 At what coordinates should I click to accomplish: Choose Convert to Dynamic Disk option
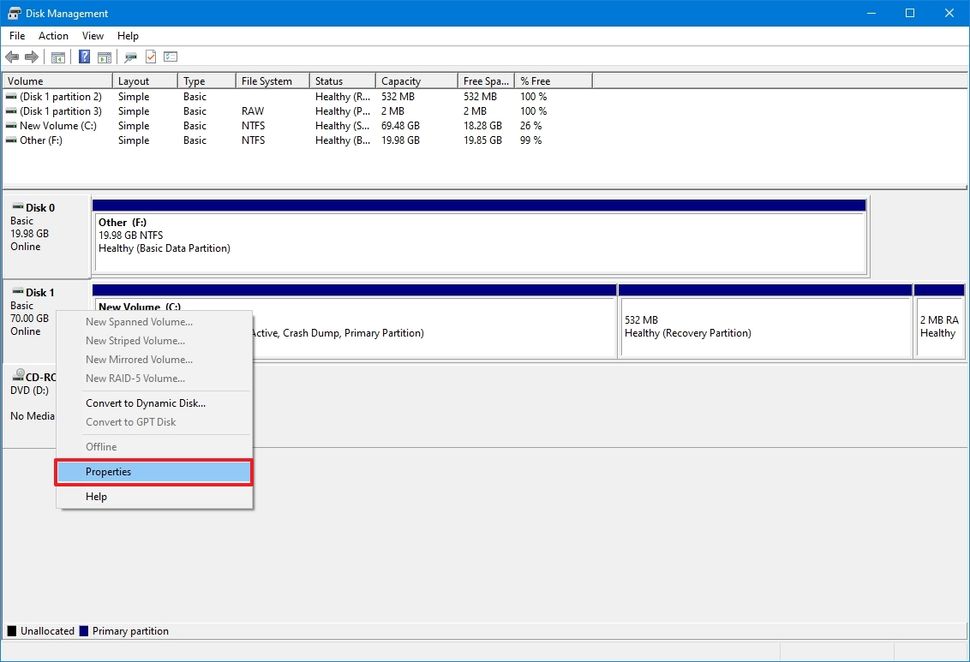click(145, 403)
